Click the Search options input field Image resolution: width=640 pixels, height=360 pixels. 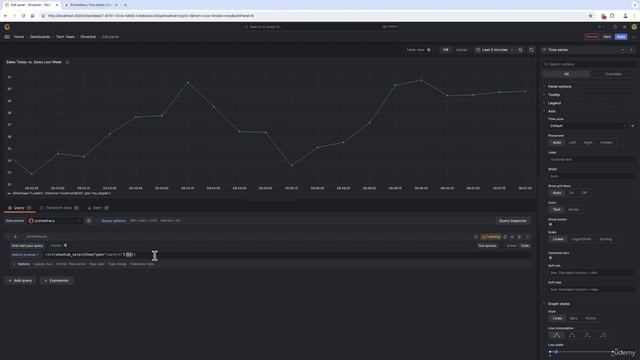click(589, 64)
